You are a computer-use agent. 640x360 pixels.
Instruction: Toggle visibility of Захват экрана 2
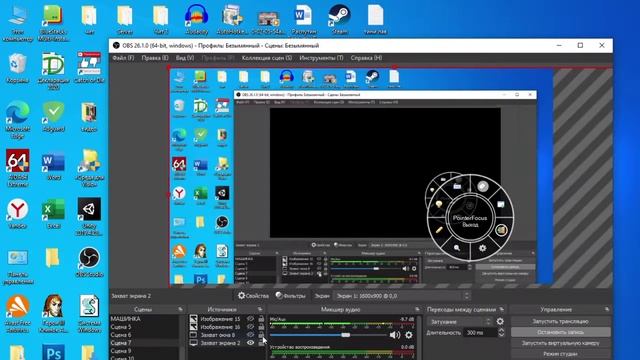(250, 343)
